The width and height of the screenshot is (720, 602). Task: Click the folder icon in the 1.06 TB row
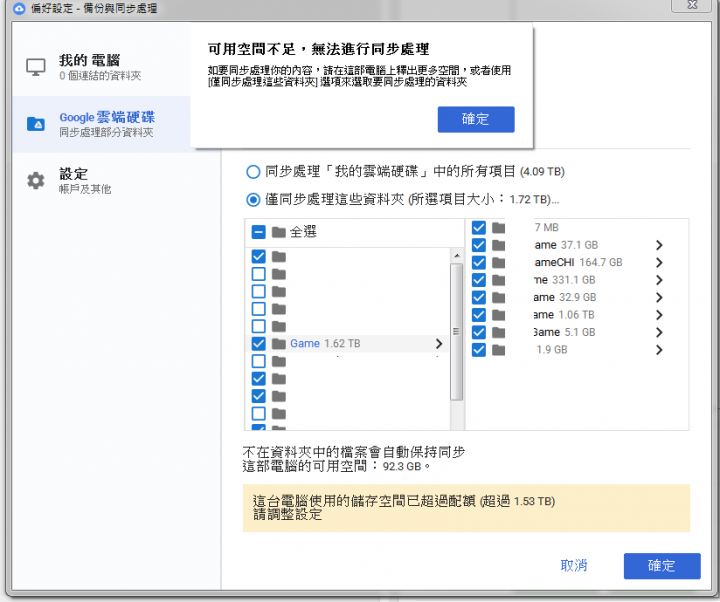498,315
